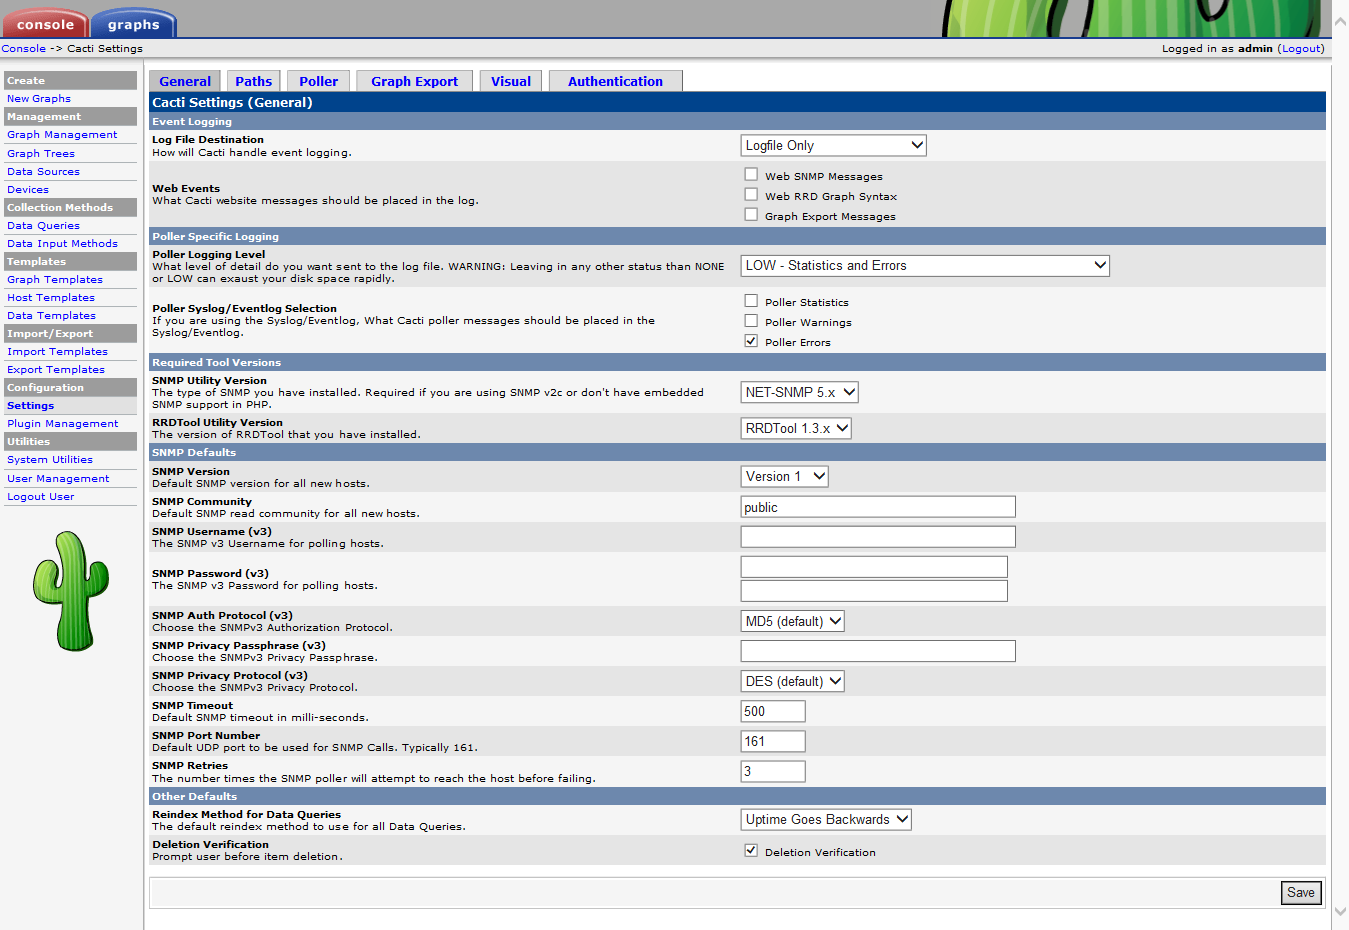1349x930 pixels.
Task: Open the console top tab
Action: pos(45,24)
